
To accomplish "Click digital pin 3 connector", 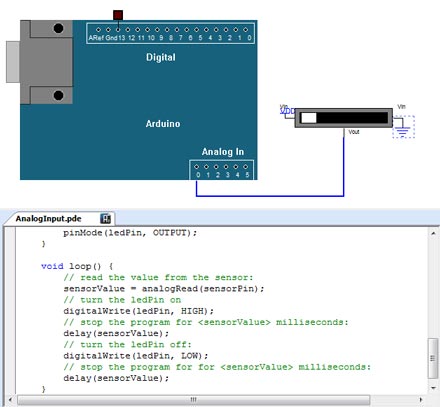I will (216, 30).
